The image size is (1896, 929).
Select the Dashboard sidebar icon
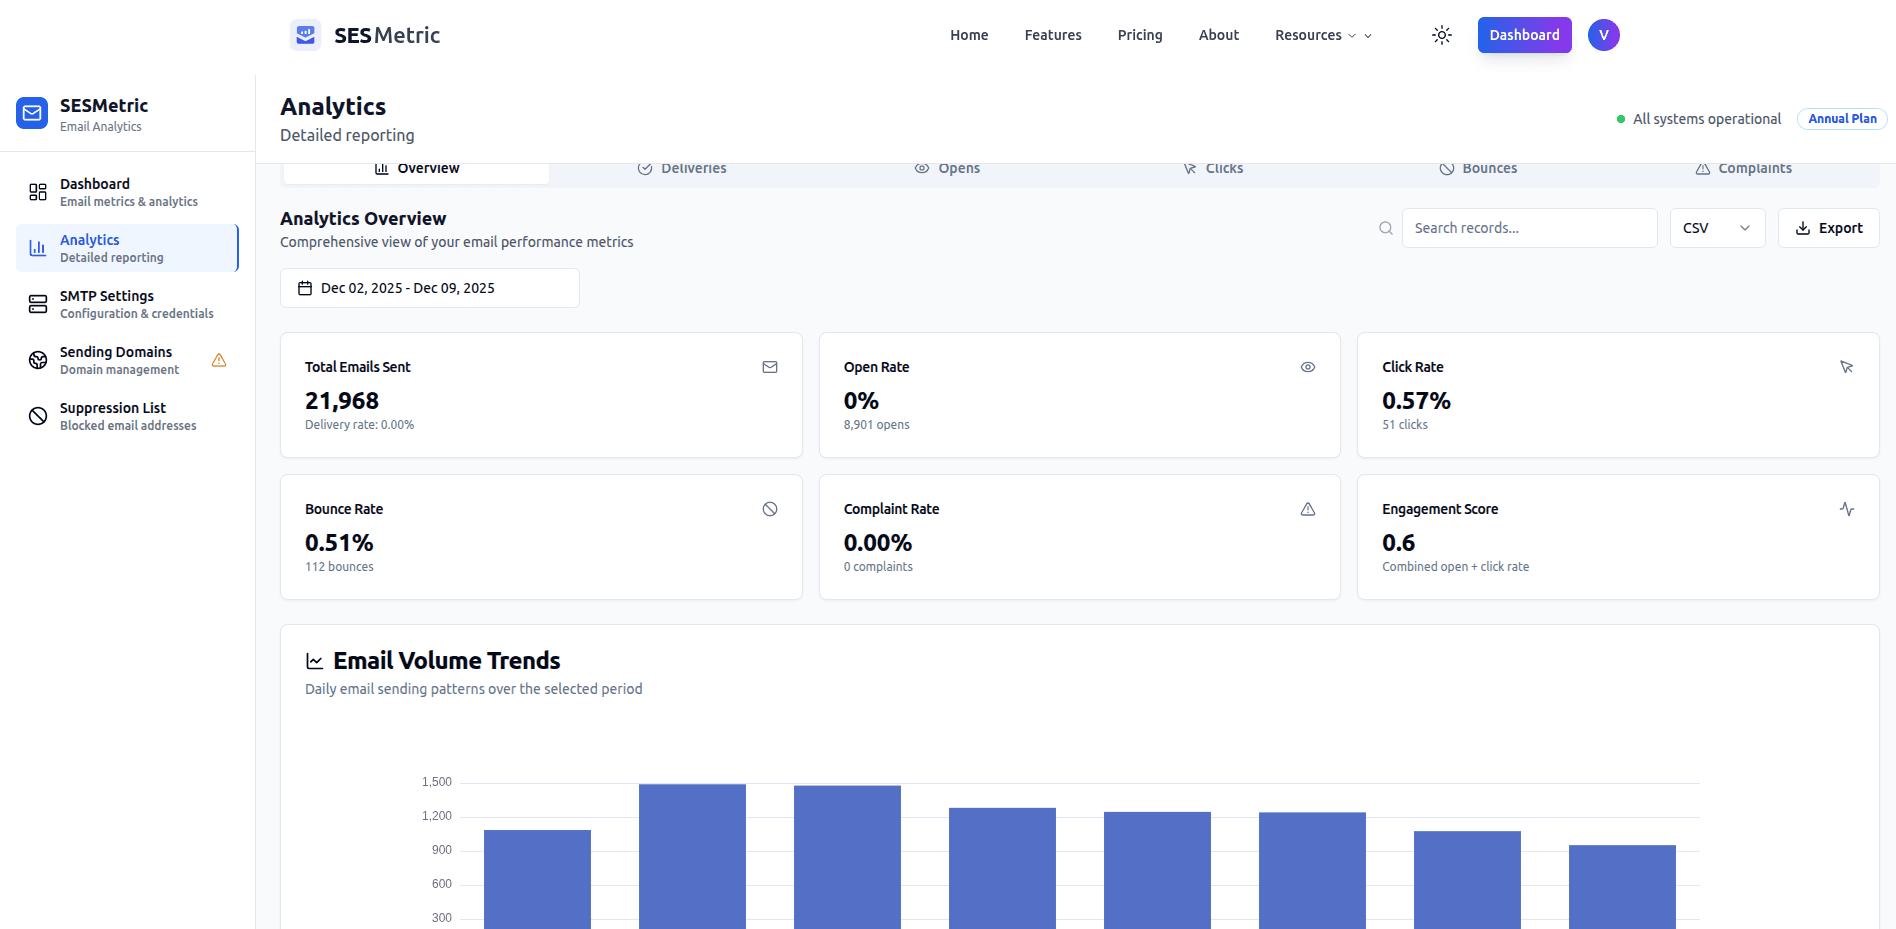37,191
